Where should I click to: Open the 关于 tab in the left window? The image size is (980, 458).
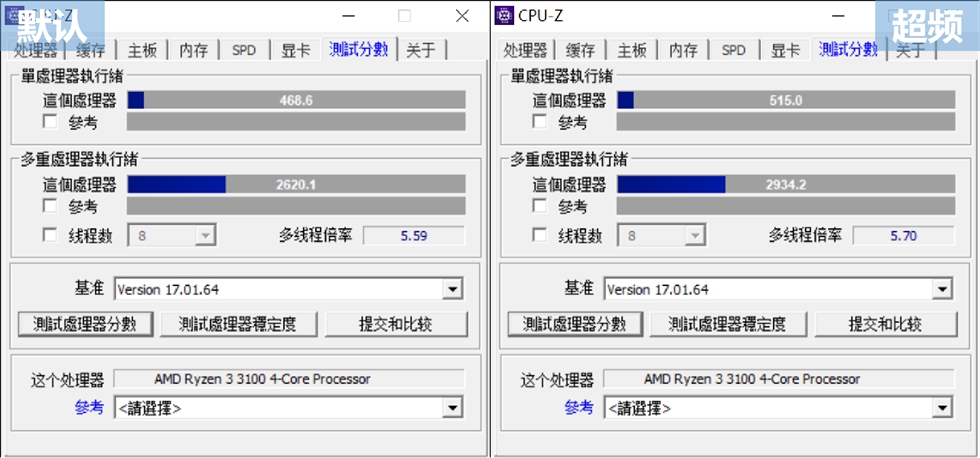[x=421, y=50]
